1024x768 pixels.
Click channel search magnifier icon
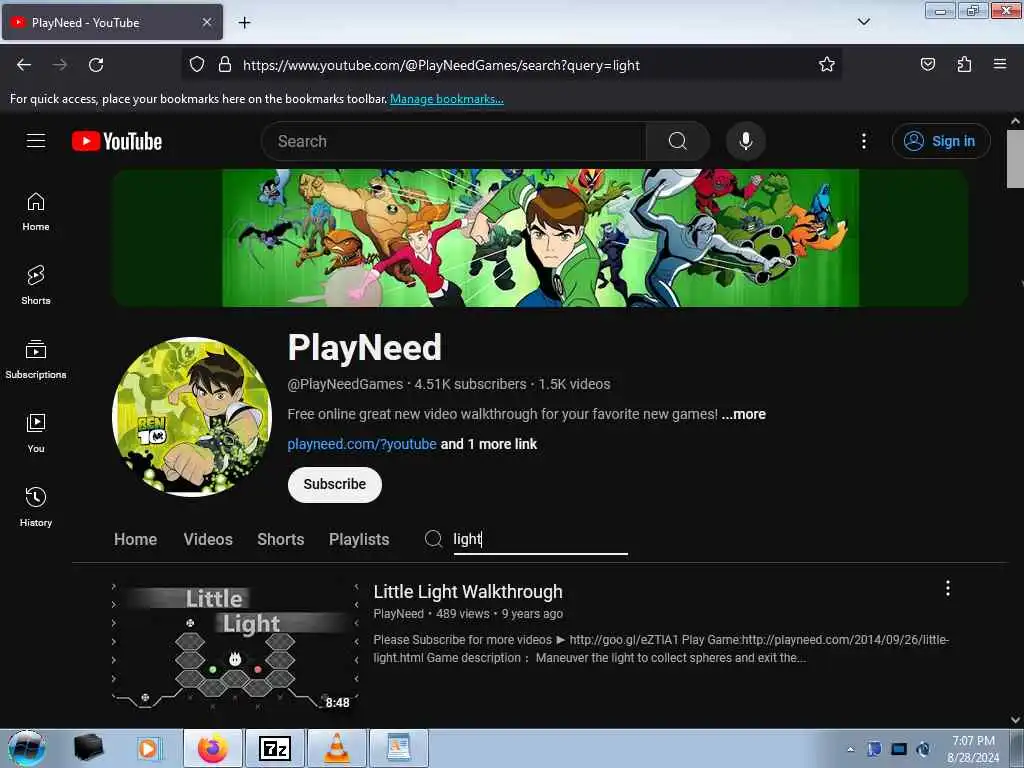tap(433, 539)
